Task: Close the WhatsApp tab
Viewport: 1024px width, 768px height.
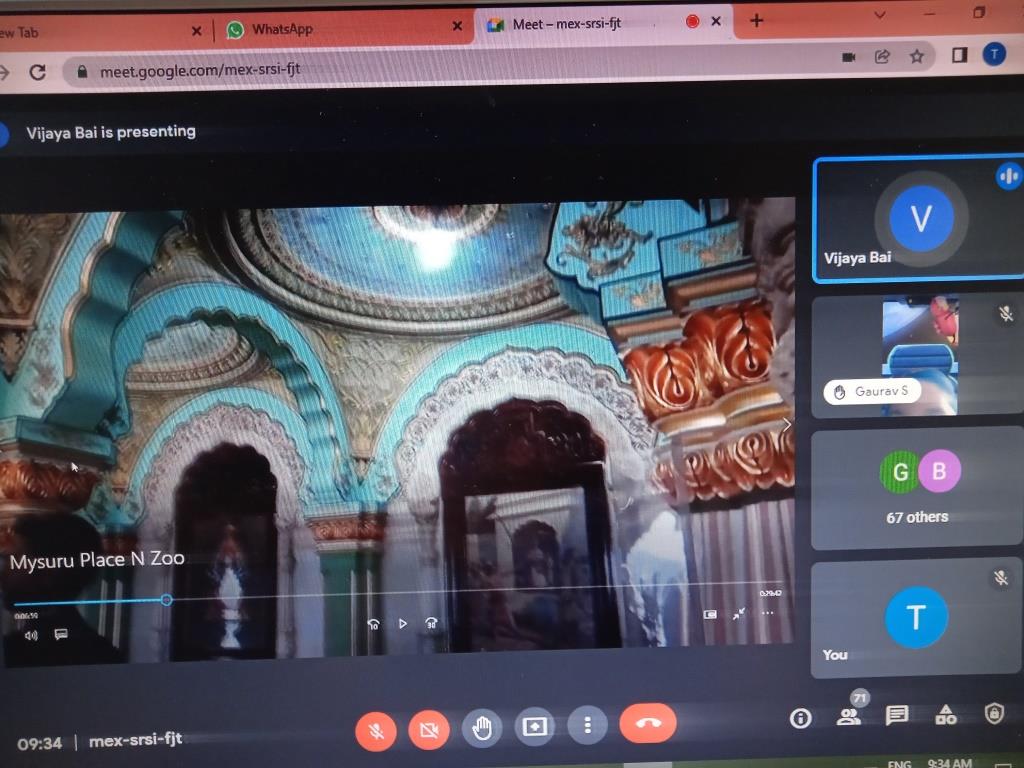Action: (457, 26)
